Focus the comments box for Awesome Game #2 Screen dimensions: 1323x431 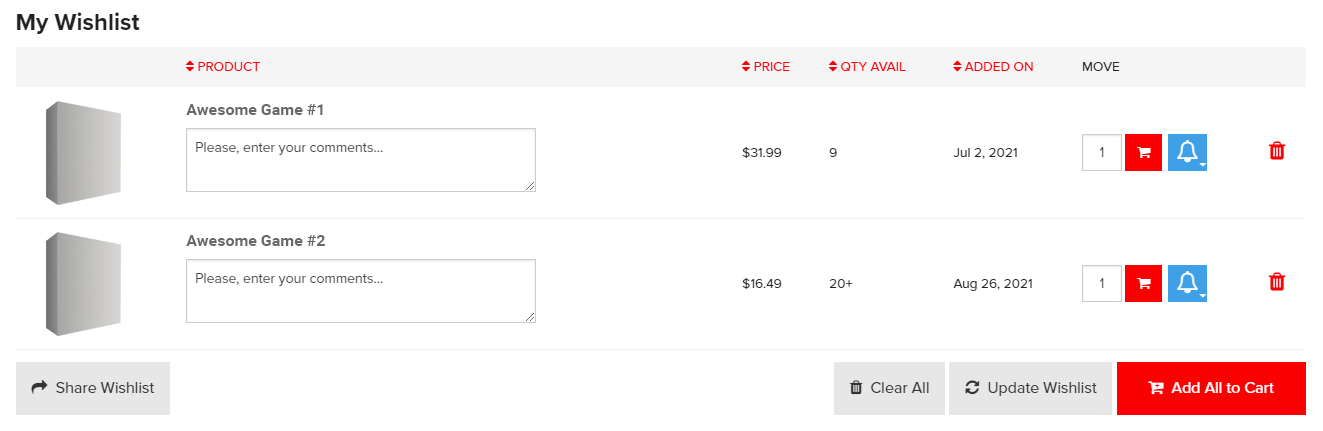pos(361,291)
